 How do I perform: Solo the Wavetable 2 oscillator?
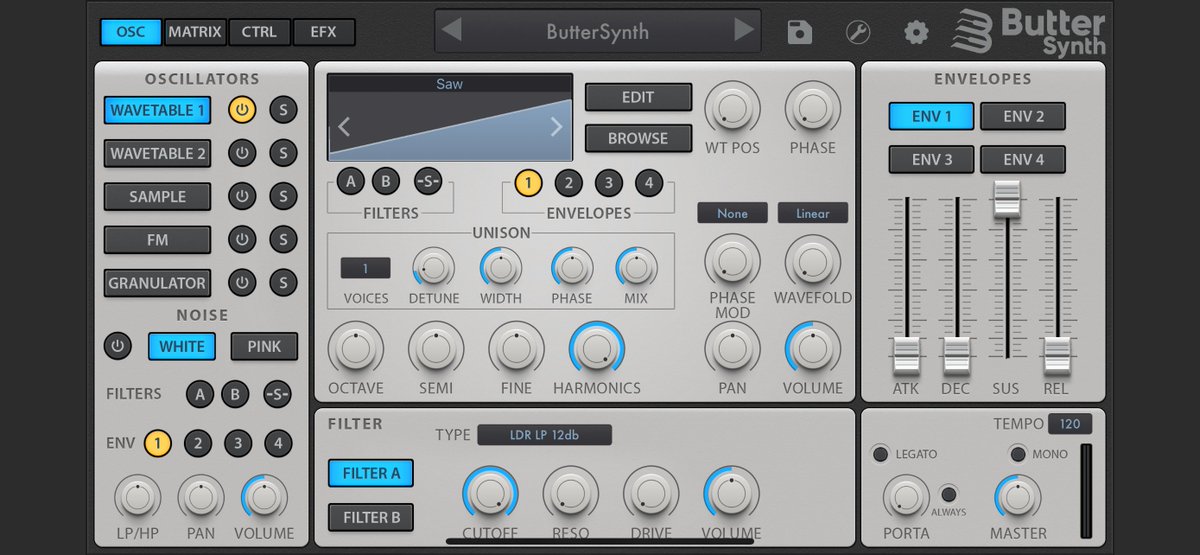point(283,153)
